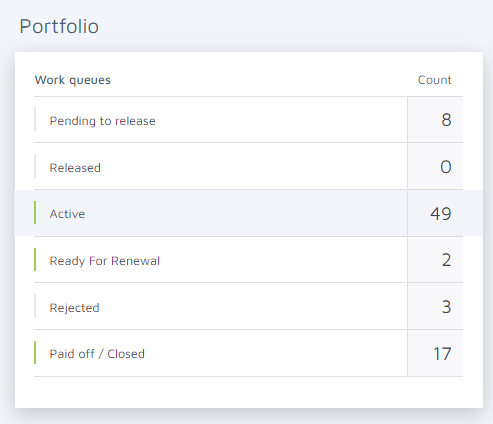Click gray marker beside Pending to release

[x=35, y=119]
